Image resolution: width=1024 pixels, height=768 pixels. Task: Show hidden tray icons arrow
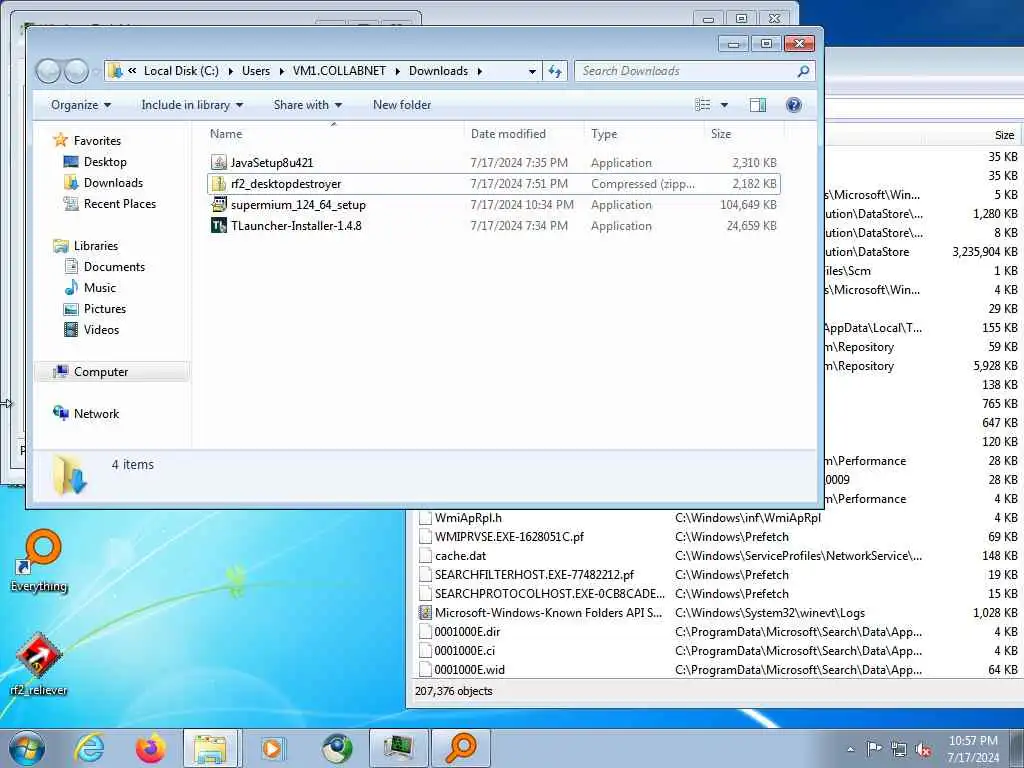850,749
